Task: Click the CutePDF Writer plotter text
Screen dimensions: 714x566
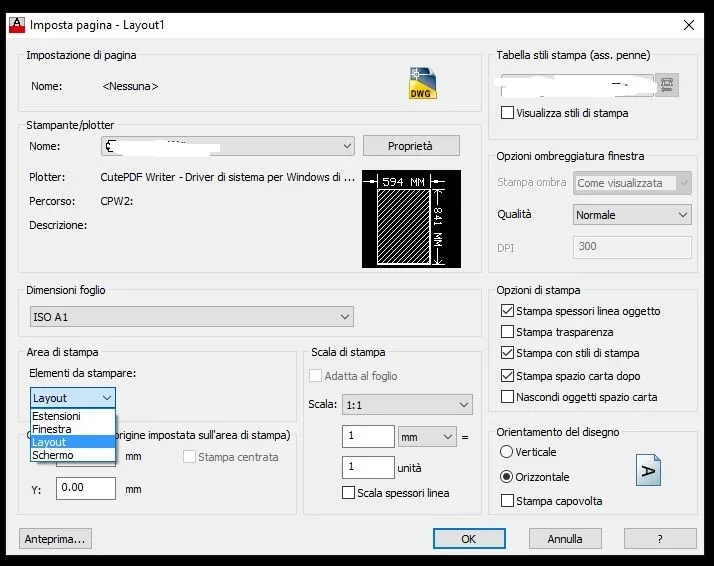Action: [x=228, y=177]
